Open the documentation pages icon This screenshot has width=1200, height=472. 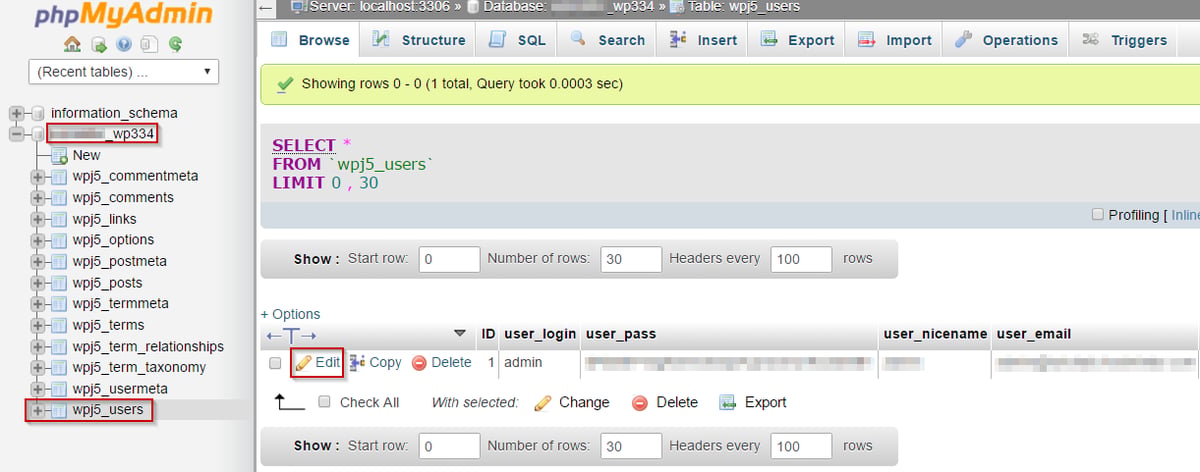149,44
